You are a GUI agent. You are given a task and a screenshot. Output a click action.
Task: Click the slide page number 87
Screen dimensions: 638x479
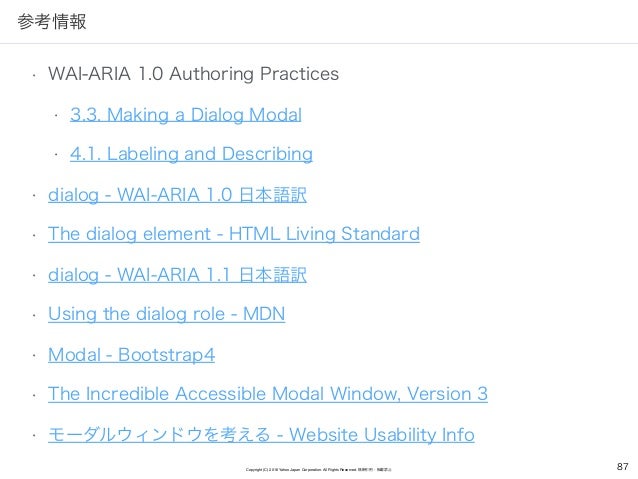point(623,466)
